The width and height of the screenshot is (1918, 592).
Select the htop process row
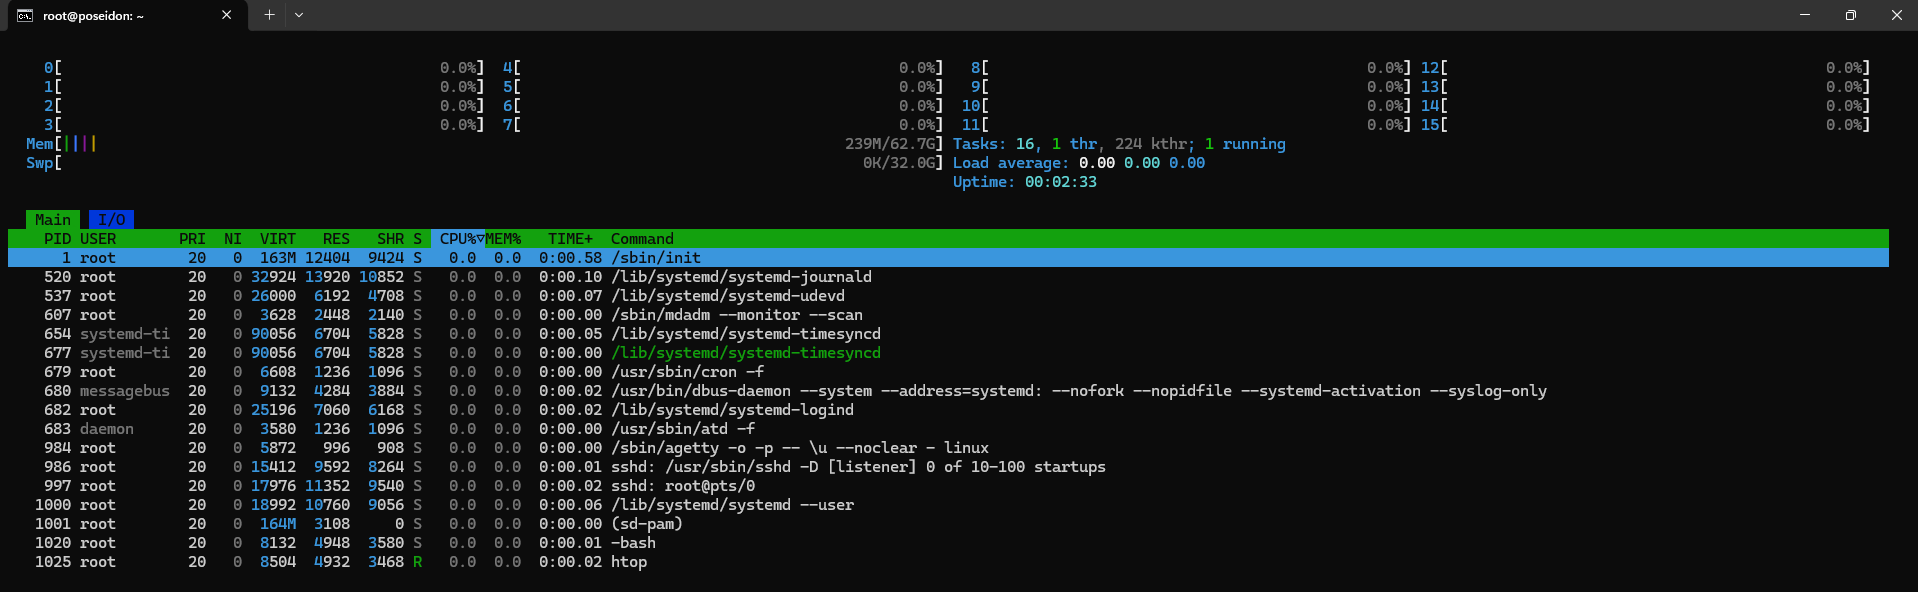(x=629, y=562)
